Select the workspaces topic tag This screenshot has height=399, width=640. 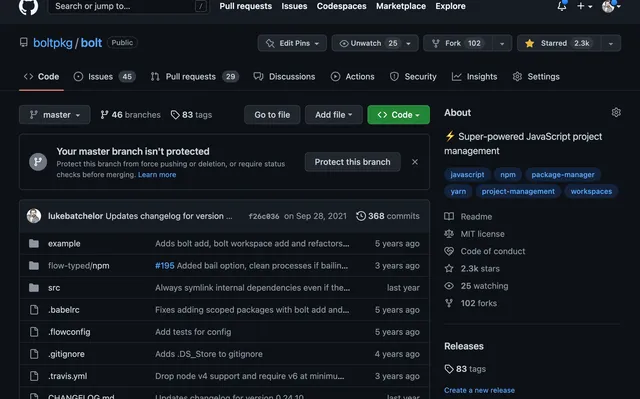591,191
